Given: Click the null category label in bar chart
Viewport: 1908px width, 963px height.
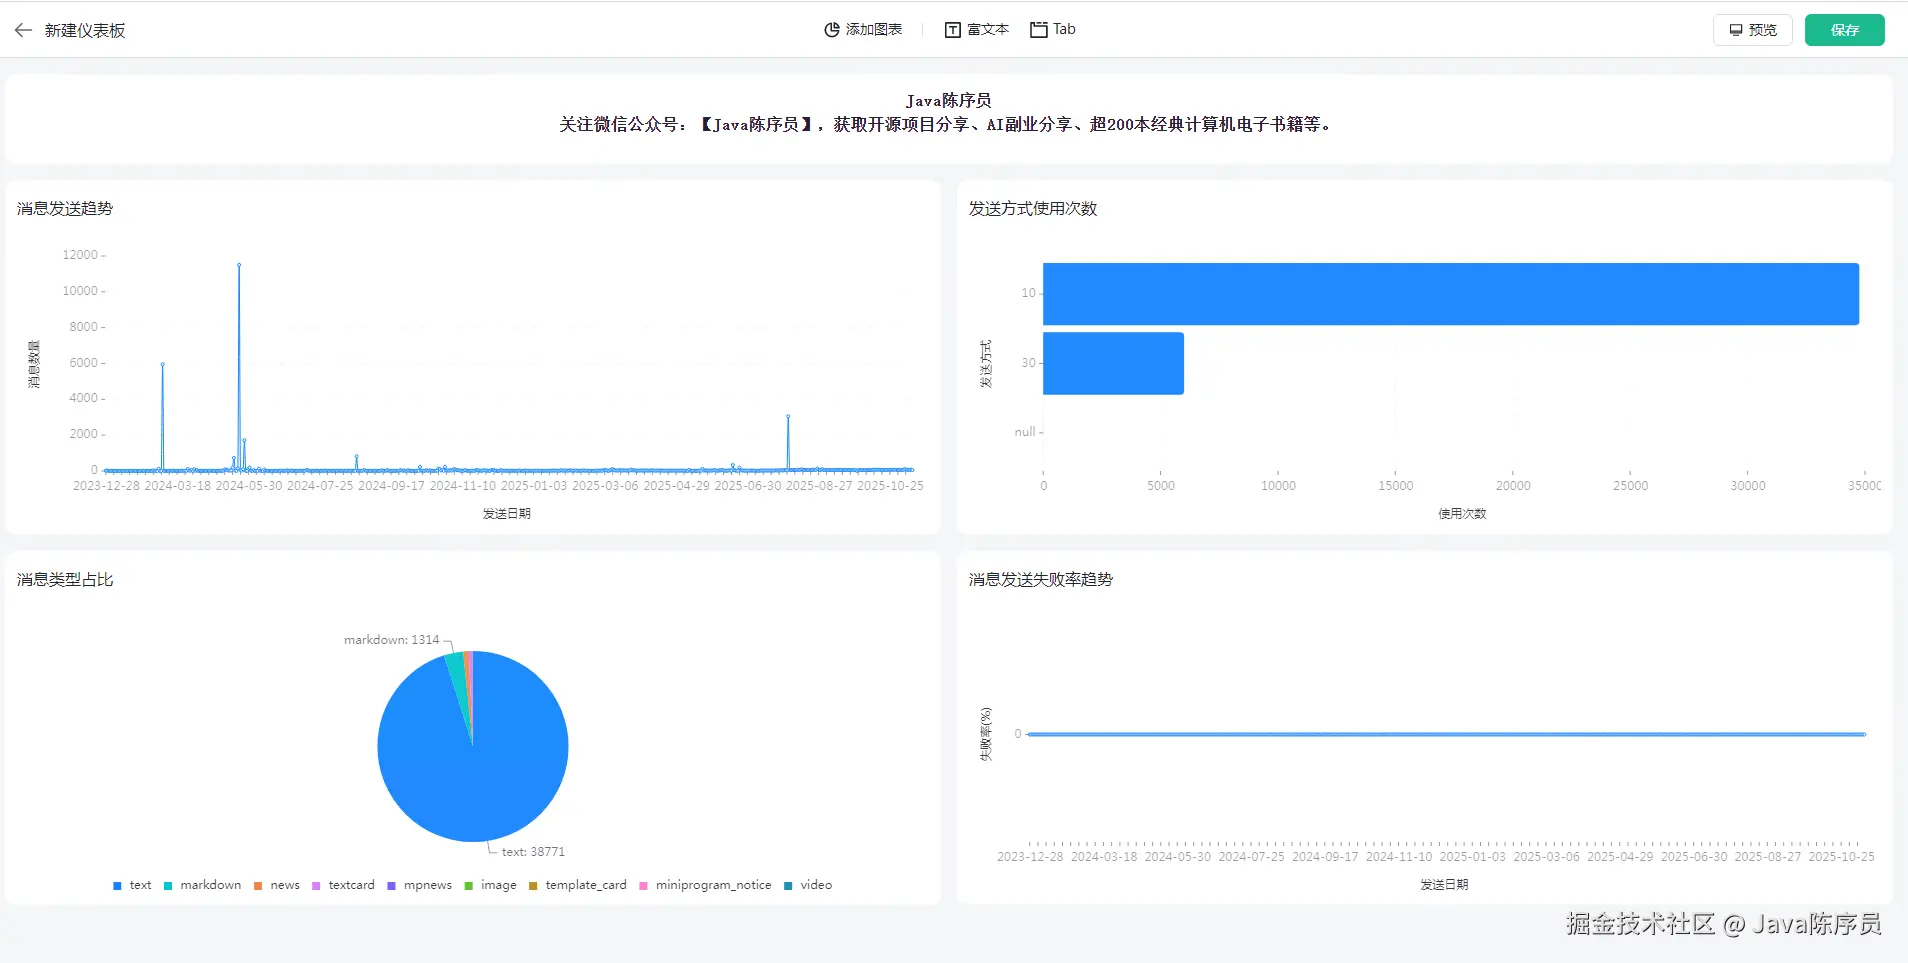Looking at the screenshot, I should [x=1025, y=432].
